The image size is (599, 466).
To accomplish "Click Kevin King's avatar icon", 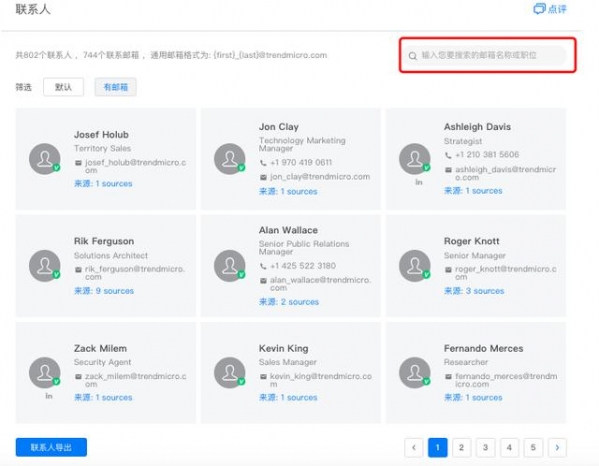I will click(x=230, y=373).
